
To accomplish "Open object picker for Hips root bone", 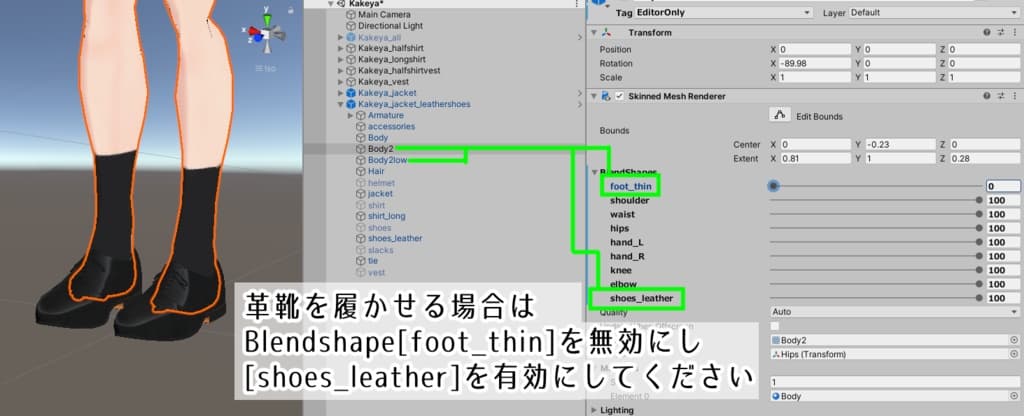I will pos(1014,354).
